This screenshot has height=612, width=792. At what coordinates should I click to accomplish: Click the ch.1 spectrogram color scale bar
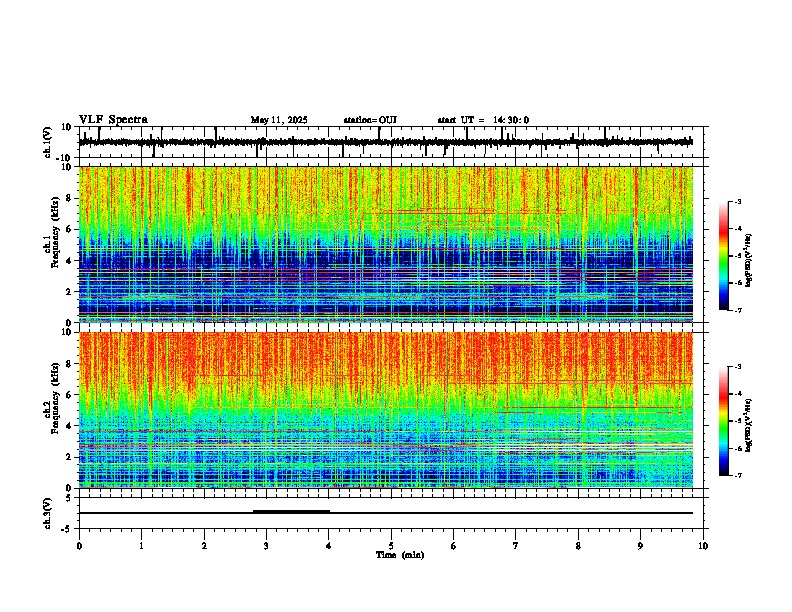point(723,256)
